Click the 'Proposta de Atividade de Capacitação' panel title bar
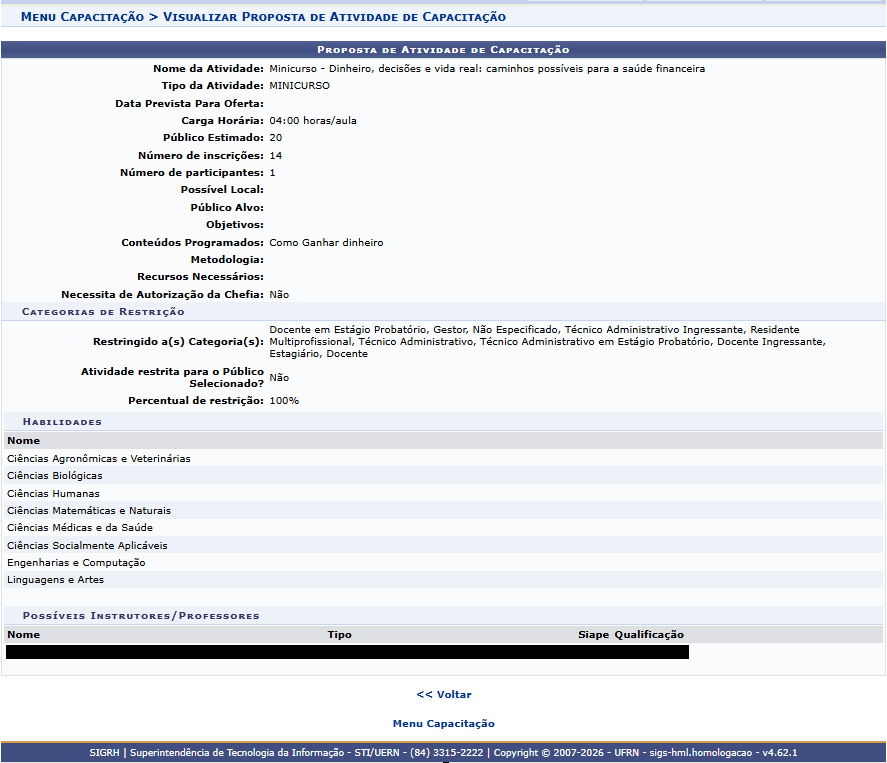 click(x=444, y=50)
